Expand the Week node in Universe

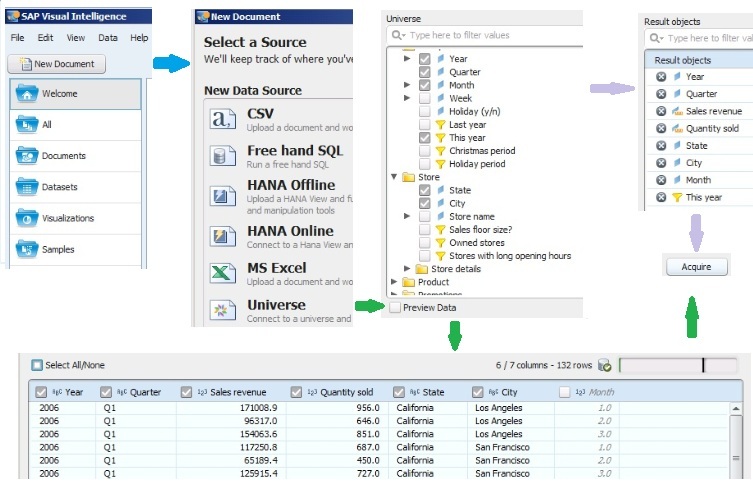pyautogui.click(x=407, y=98)
